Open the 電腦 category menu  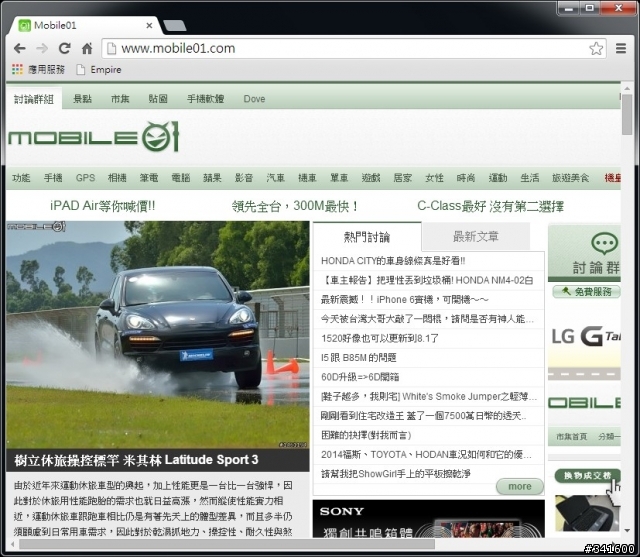pos(181,178)
